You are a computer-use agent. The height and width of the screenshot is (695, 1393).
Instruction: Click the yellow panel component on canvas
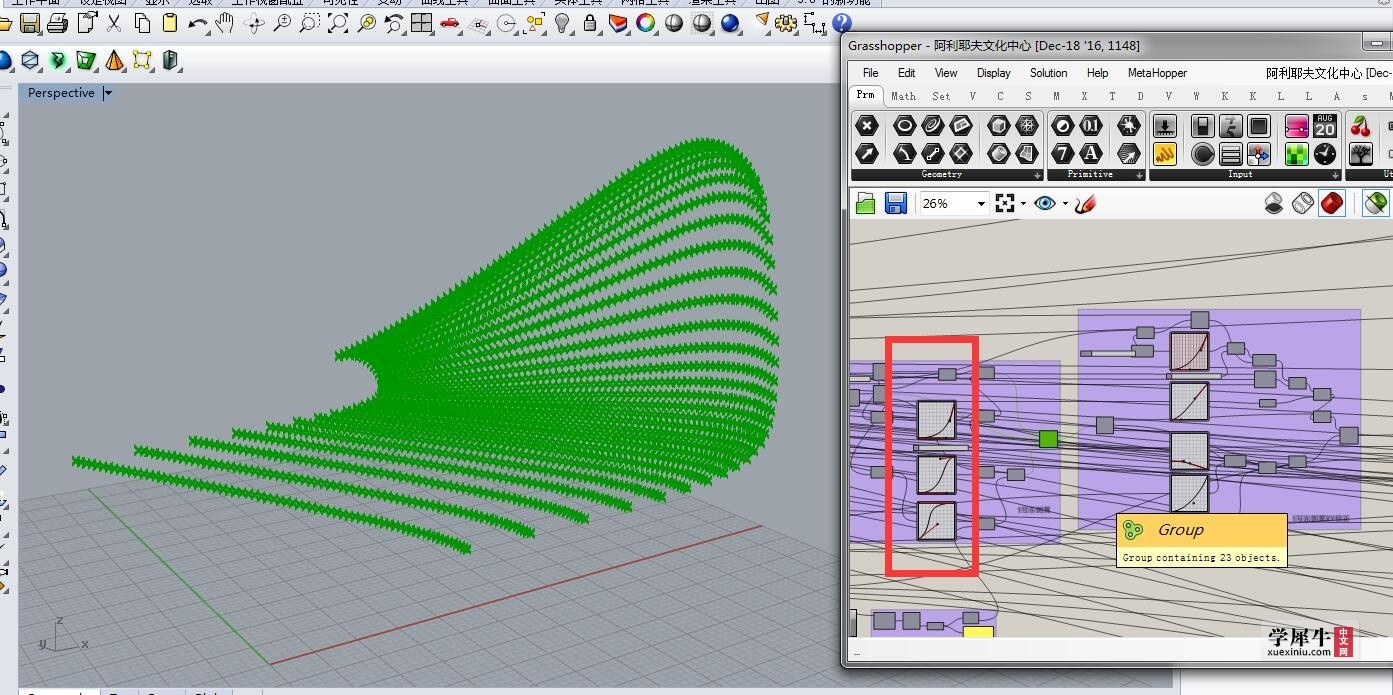point(978,631)
